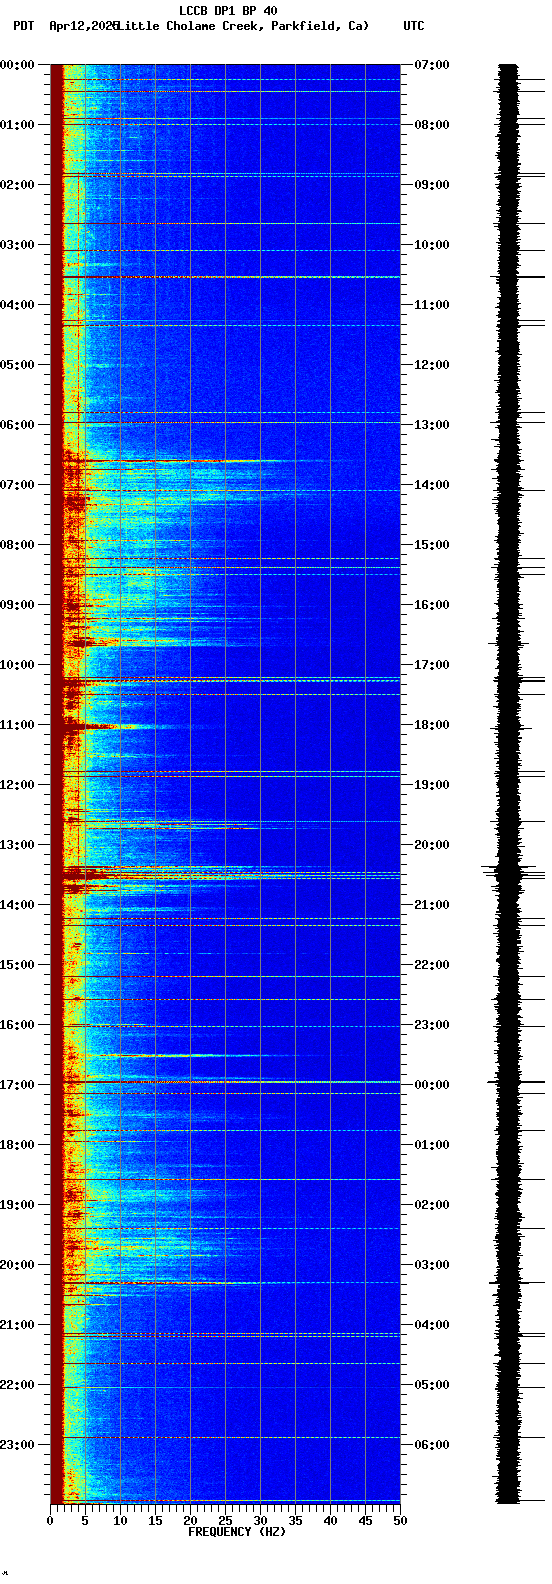Click the 06:00 UTC time label
552x1584 pixels.
[x=432, y=1445]
